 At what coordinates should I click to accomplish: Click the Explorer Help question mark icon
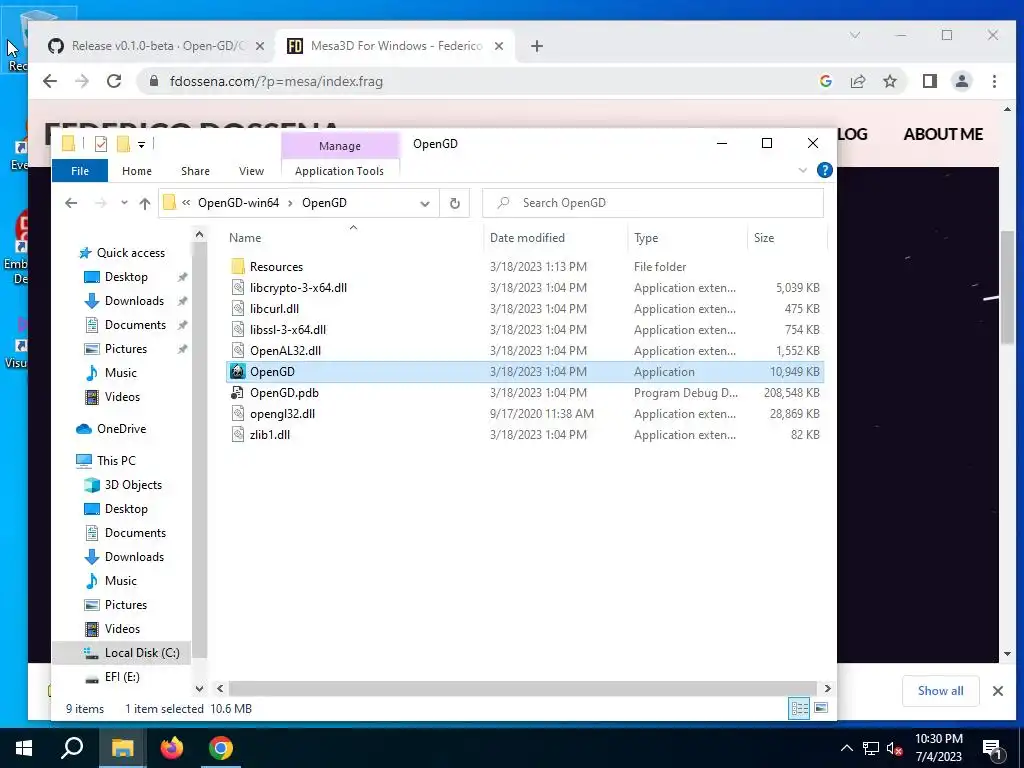824,170
